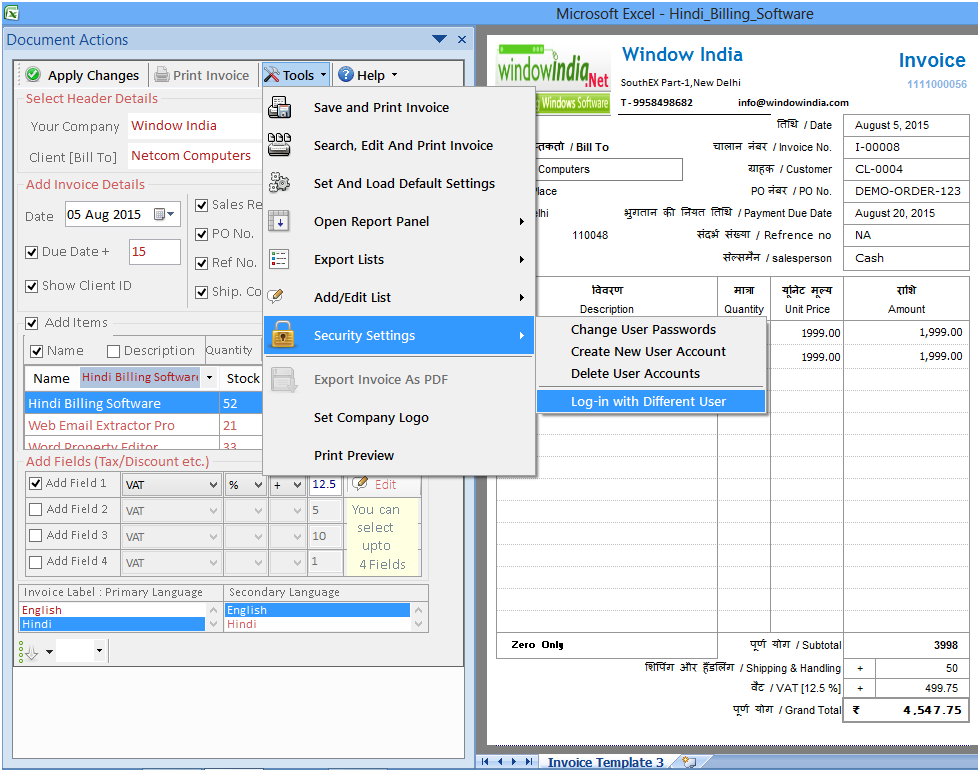Expand the Open Report Panel submenu arrow
This screenshot has width=978, height=772.
click(522, 221)
